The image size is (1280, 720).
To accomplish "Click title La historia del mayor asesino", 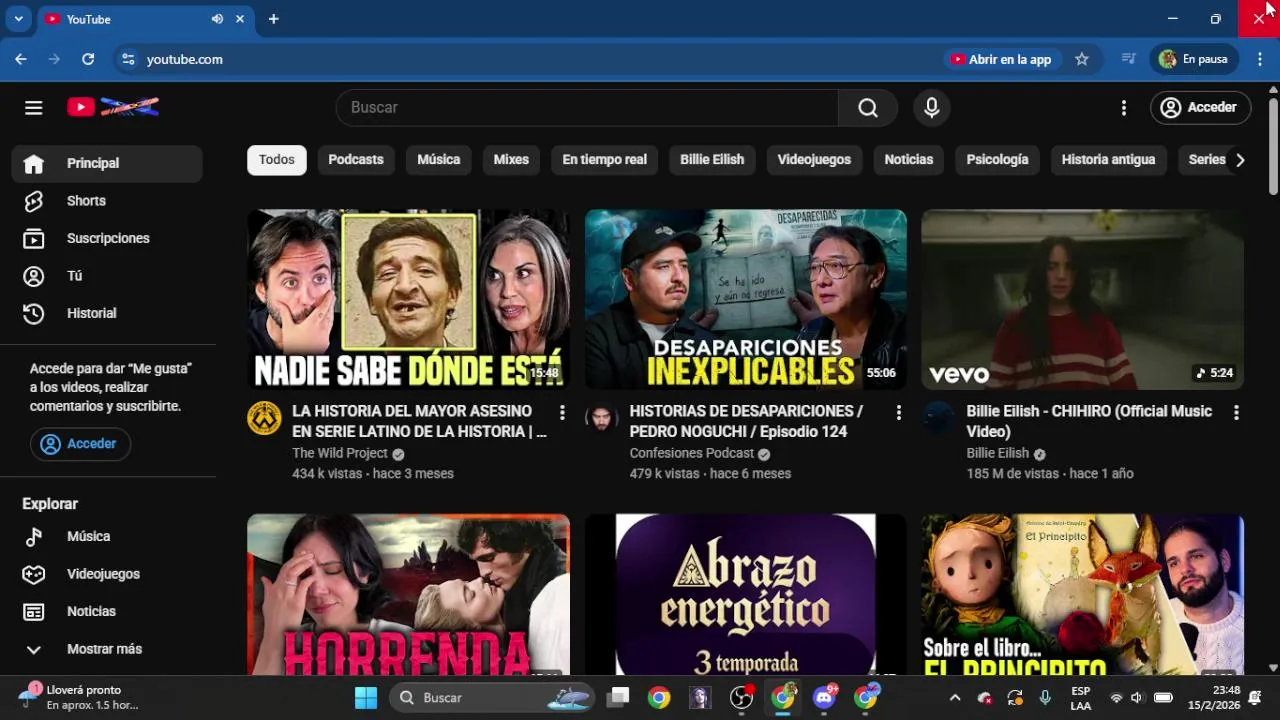I will pyautogui.click(x=419, y=421).
